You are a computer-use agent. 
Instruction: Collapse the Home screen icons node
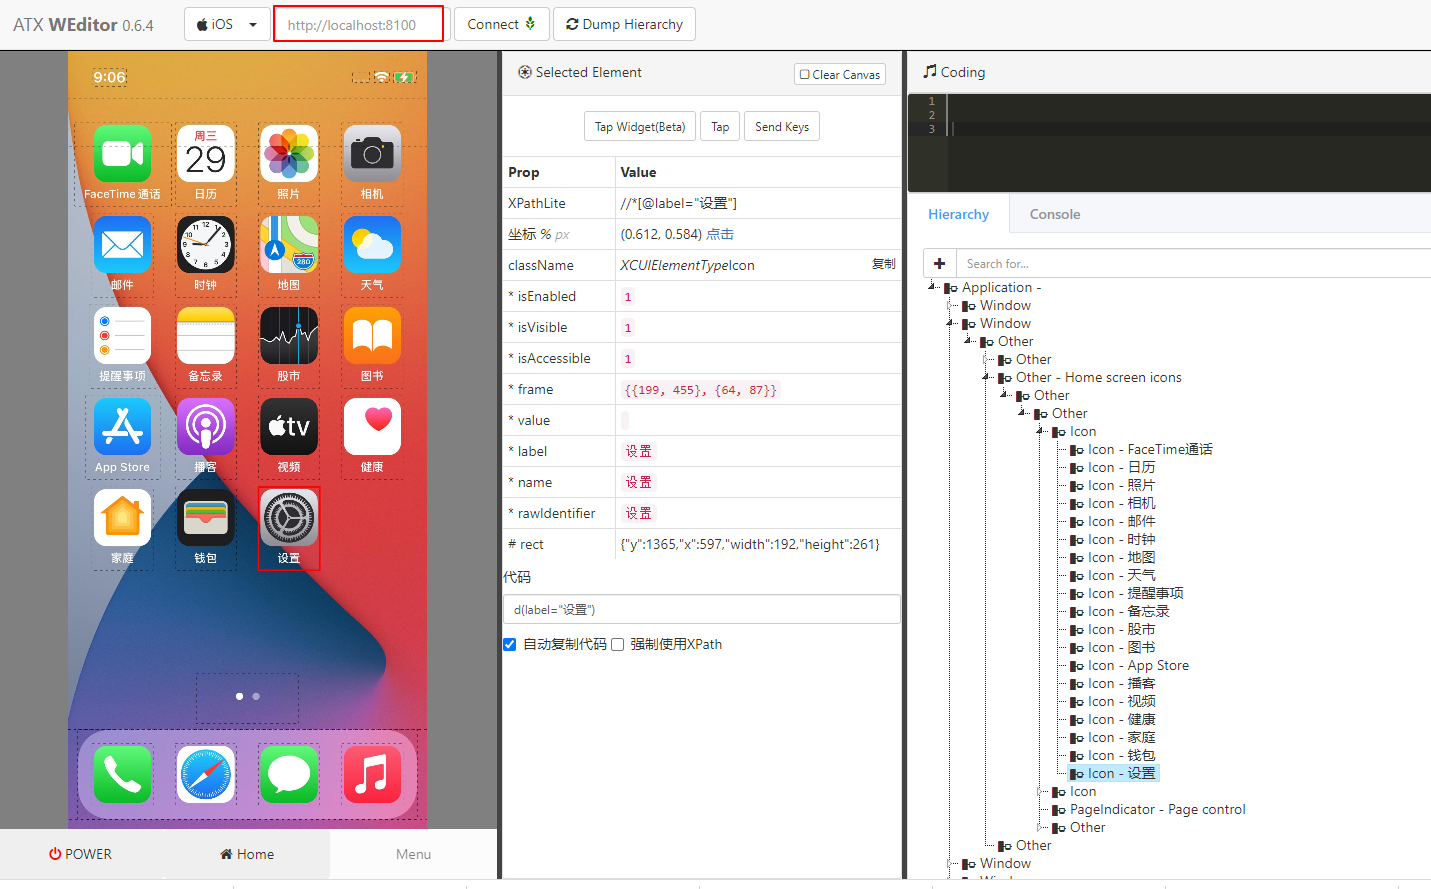coord(986,377)
